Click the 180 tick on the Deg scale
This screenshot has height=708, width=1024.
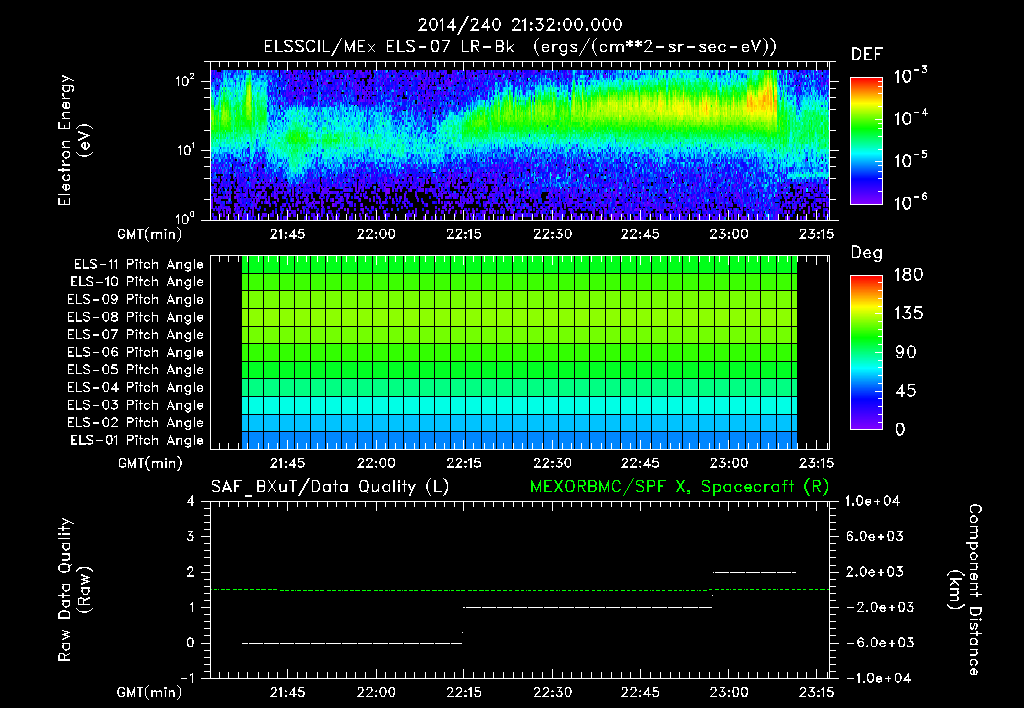click(x=908, y=275)
